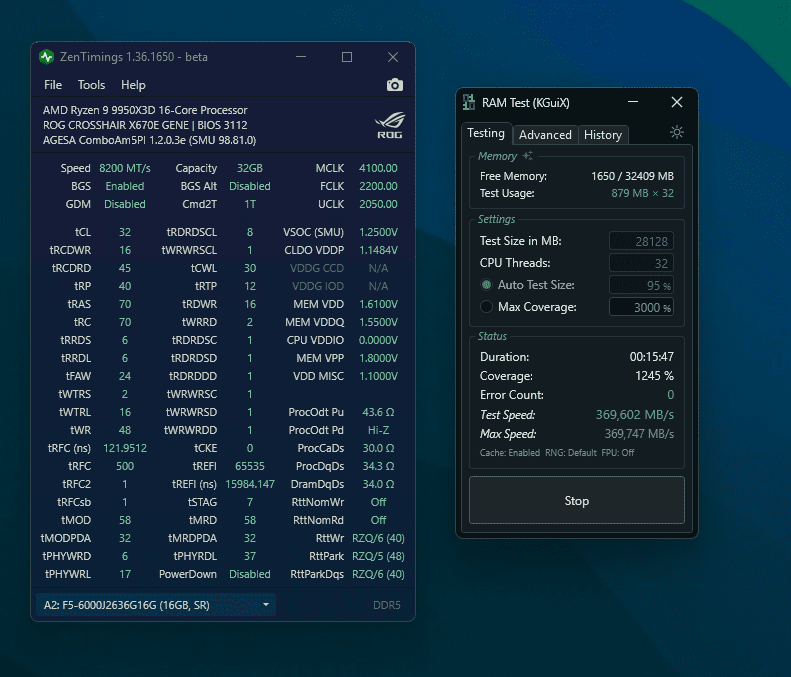Switch to the Advanced tab

coord(545,135)
